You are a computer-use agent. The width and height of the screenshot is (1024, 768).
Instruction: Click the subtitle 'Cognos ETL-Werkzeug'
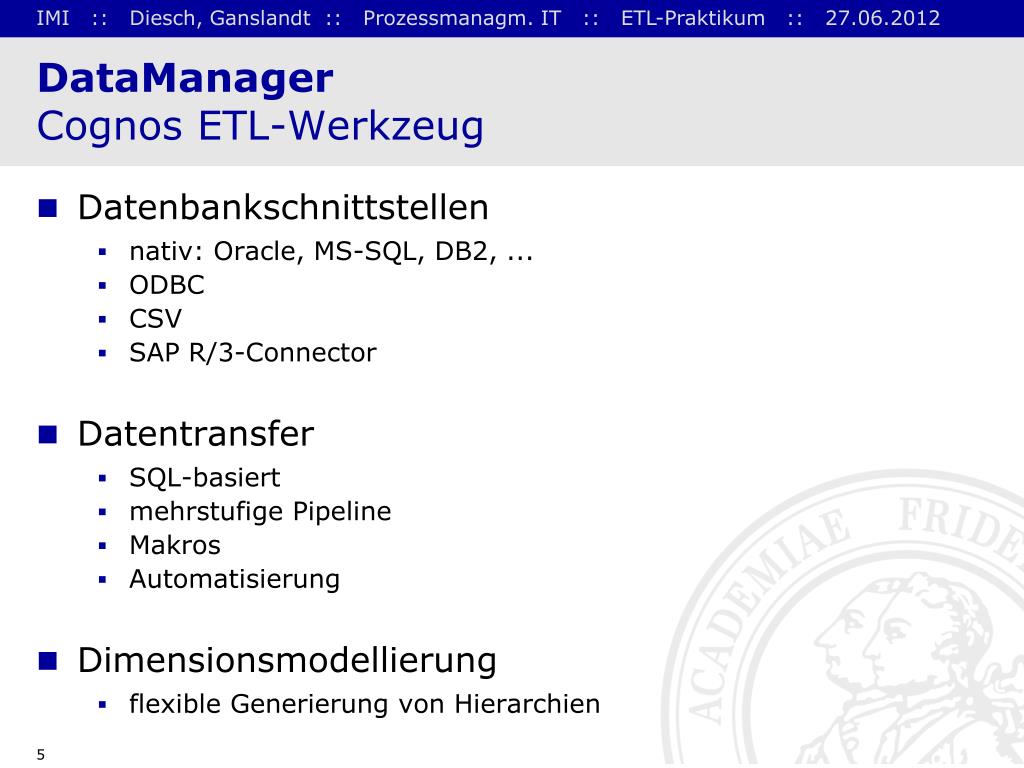260,127
